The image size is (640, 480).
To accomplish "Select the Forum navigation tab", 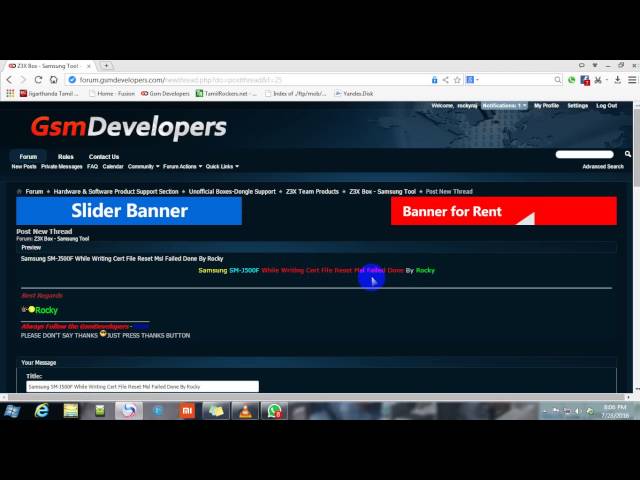I will (28, 157).
